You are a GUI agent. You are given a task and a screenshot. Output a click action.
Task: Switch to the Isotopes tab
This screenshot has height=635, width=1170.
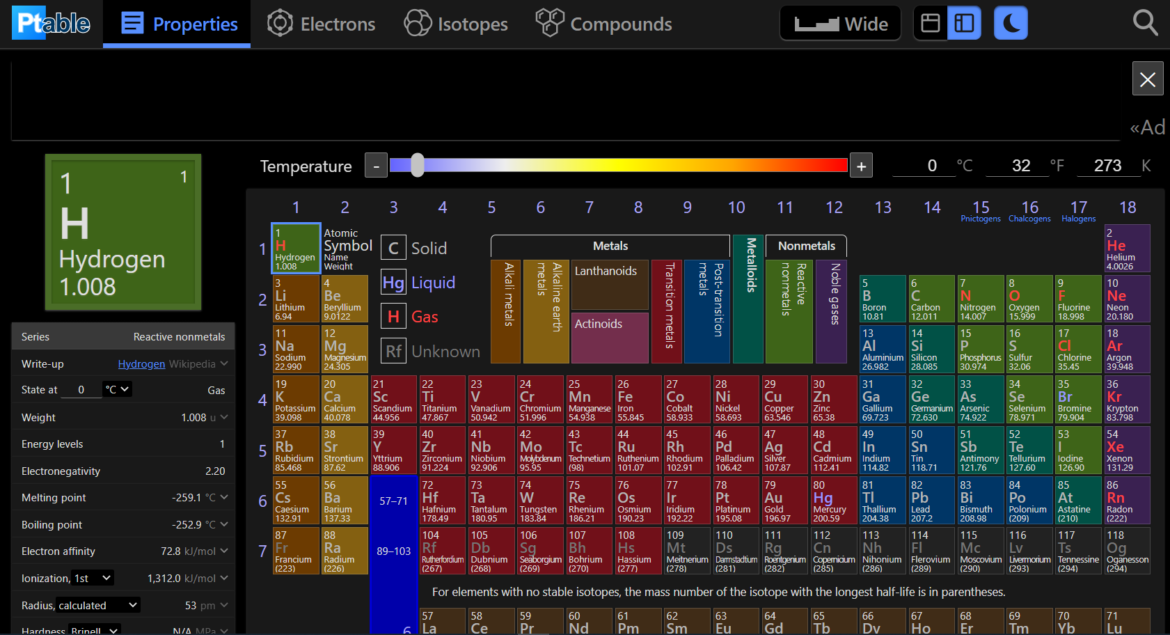point(455,21)
